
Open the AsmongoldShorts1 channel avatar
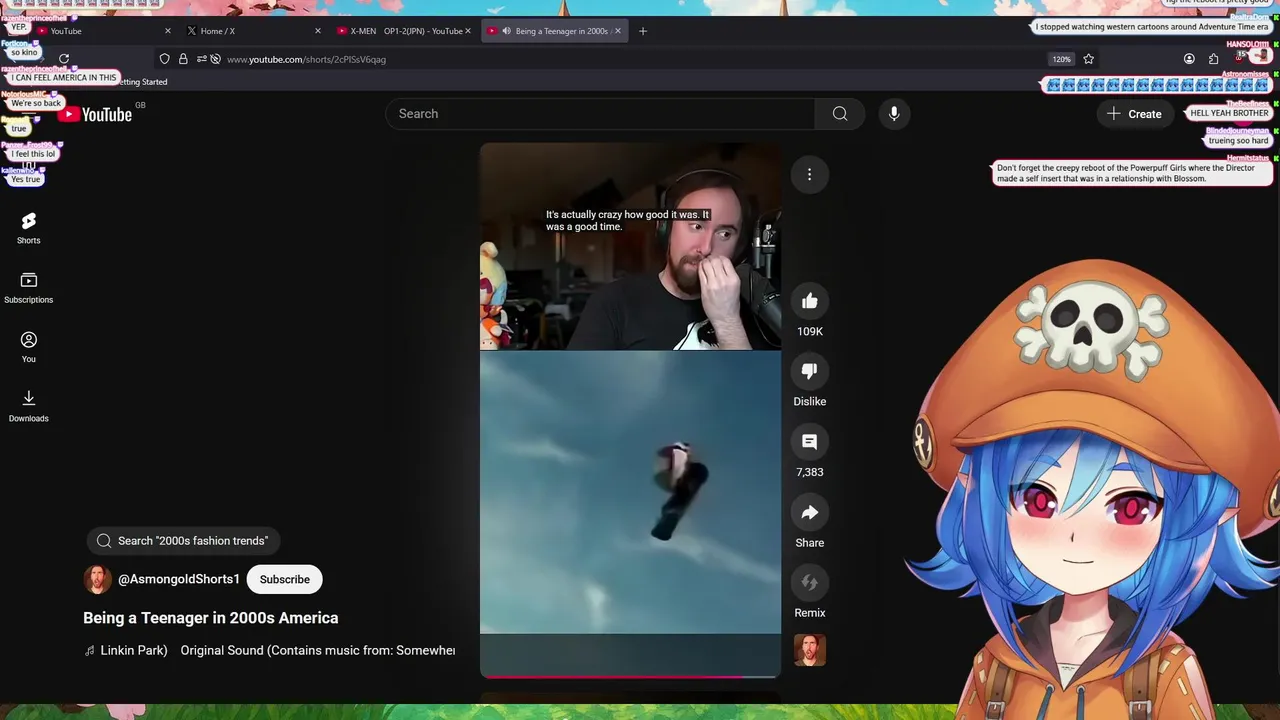97,579
